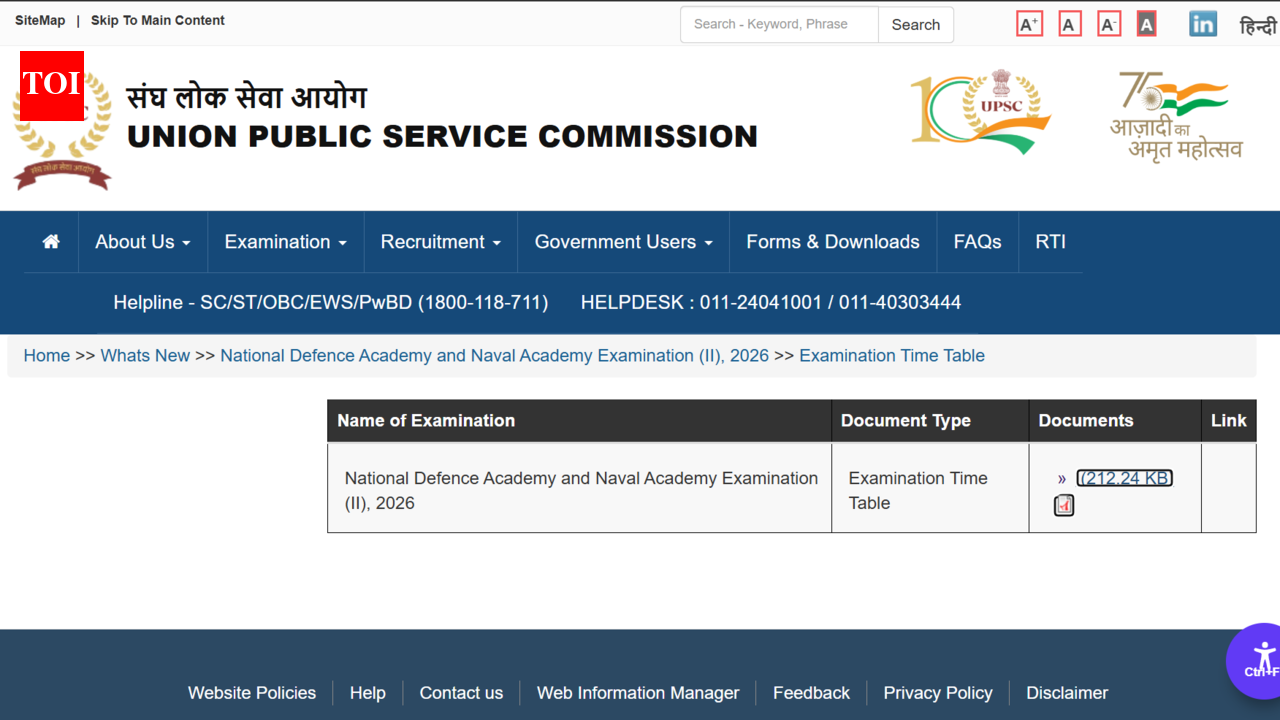1280x720 pixels.
Task: Click Azadi Ka Amrit Mahotsav logo
Action: 1176,116
